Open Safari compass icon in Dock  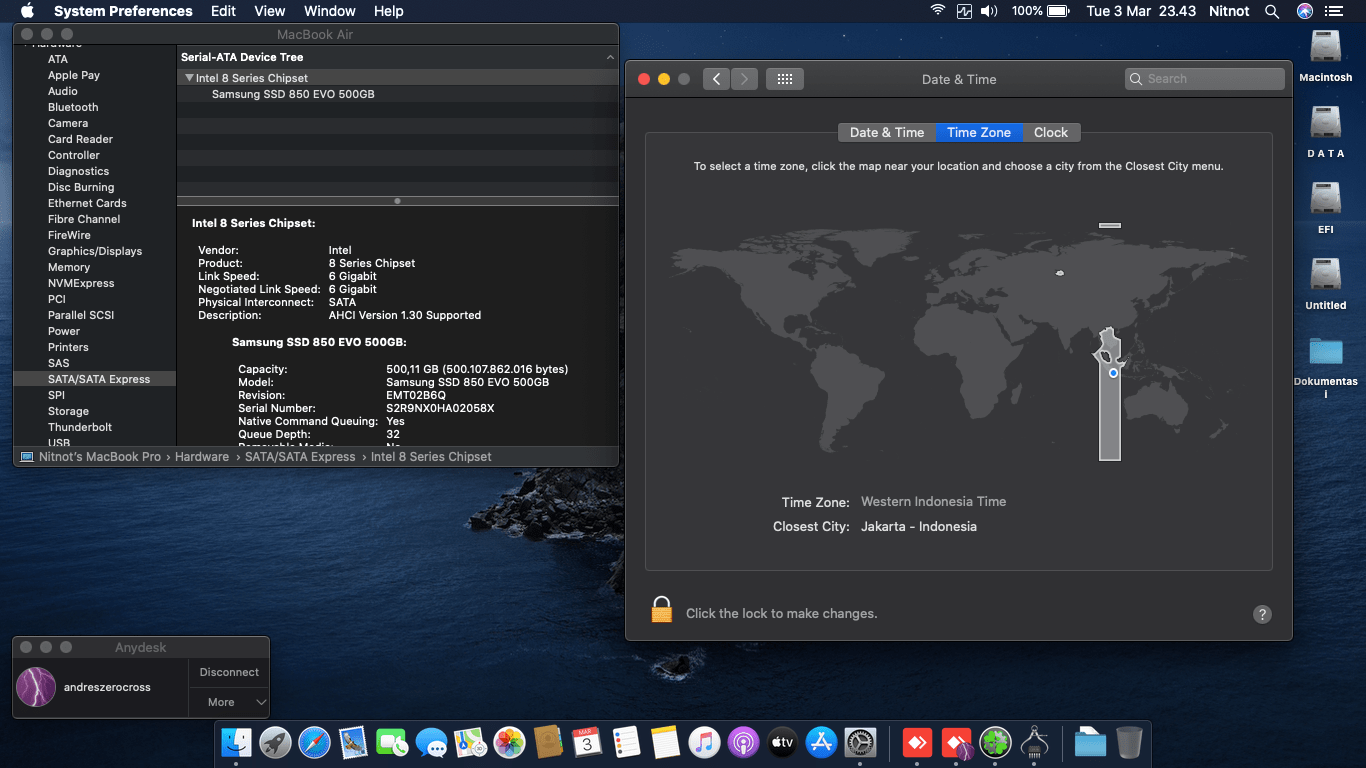coord(314,742)
